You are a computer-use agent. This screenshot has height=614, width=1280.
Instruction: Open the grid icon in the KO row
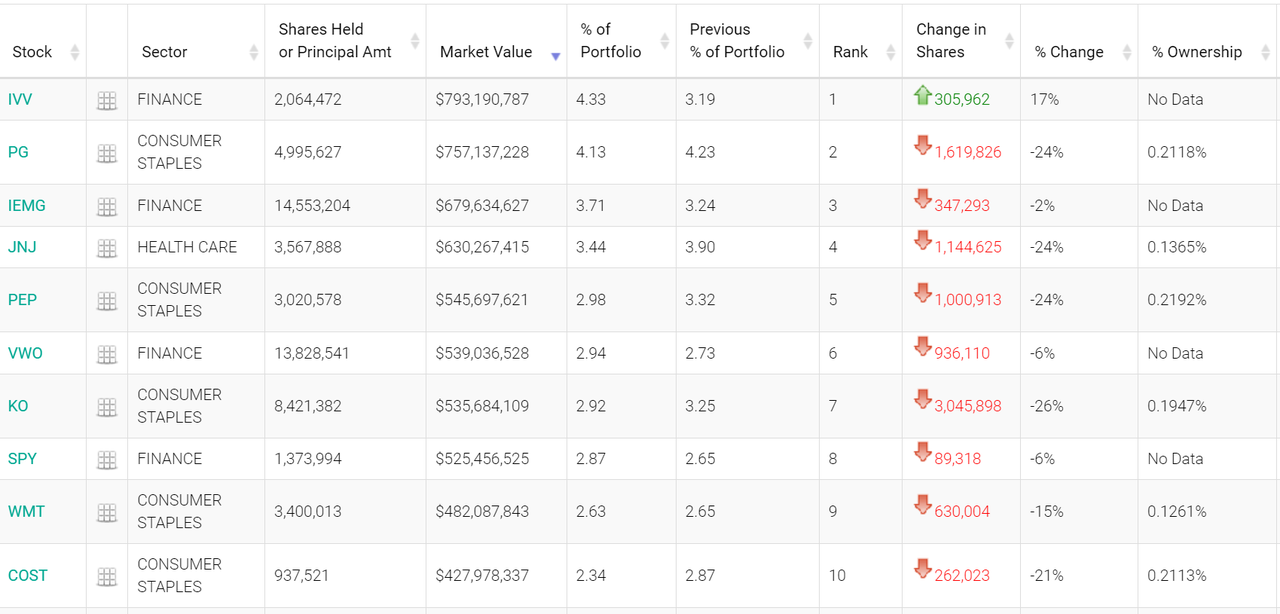(x=107, y=407)
